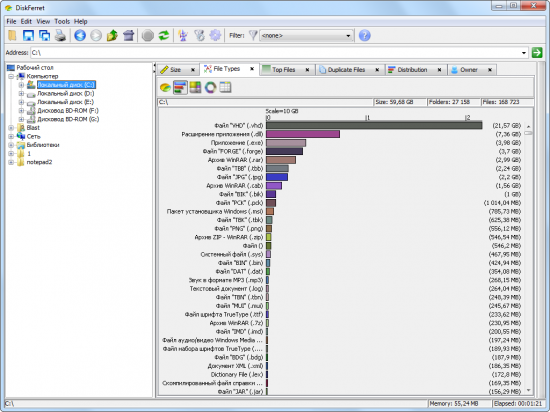Screen dimensions: 550x412
Task: Refresh the scan with green arrows icon
Action: pyautogui.click(x=164, y=35)
